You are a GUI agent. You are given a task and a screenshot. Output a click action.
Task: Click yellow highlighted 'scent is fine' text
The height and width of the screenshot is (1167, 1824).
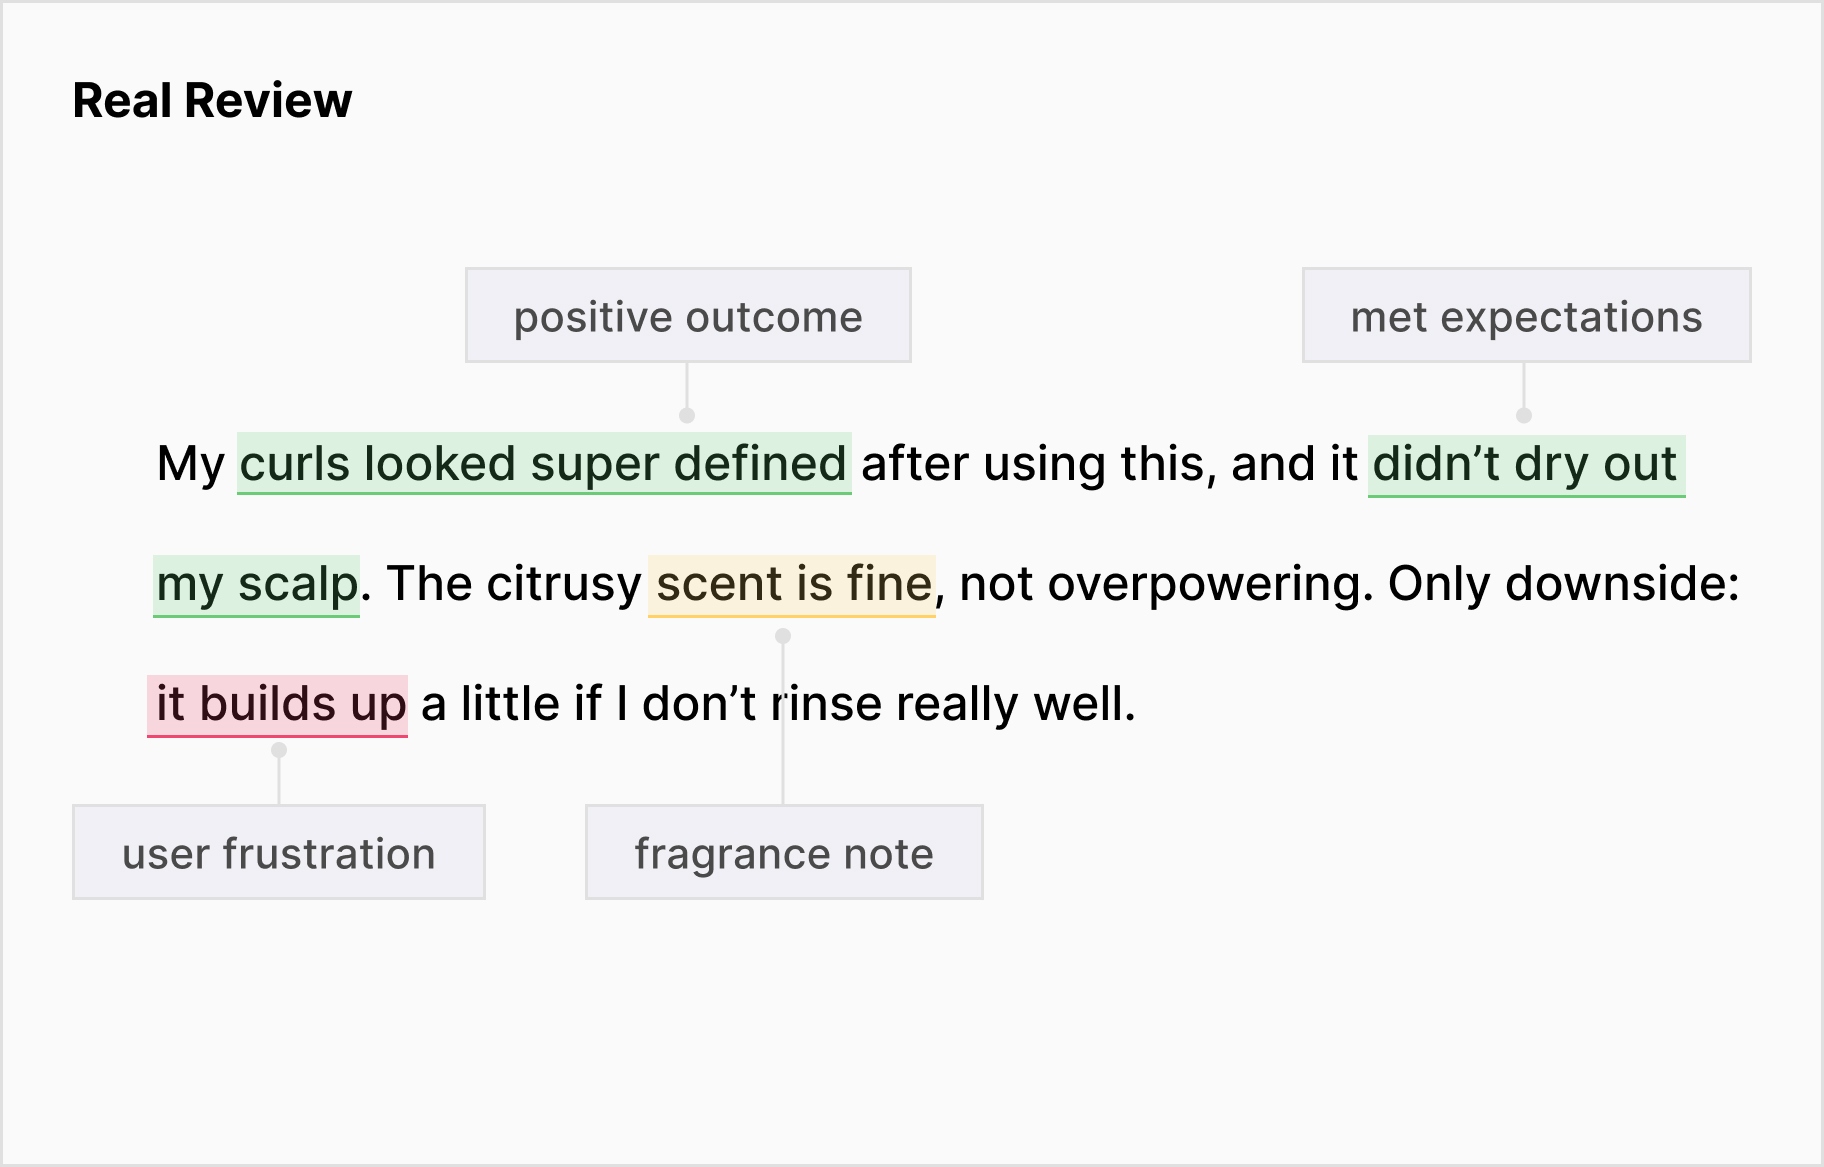[x=792, y=584]
